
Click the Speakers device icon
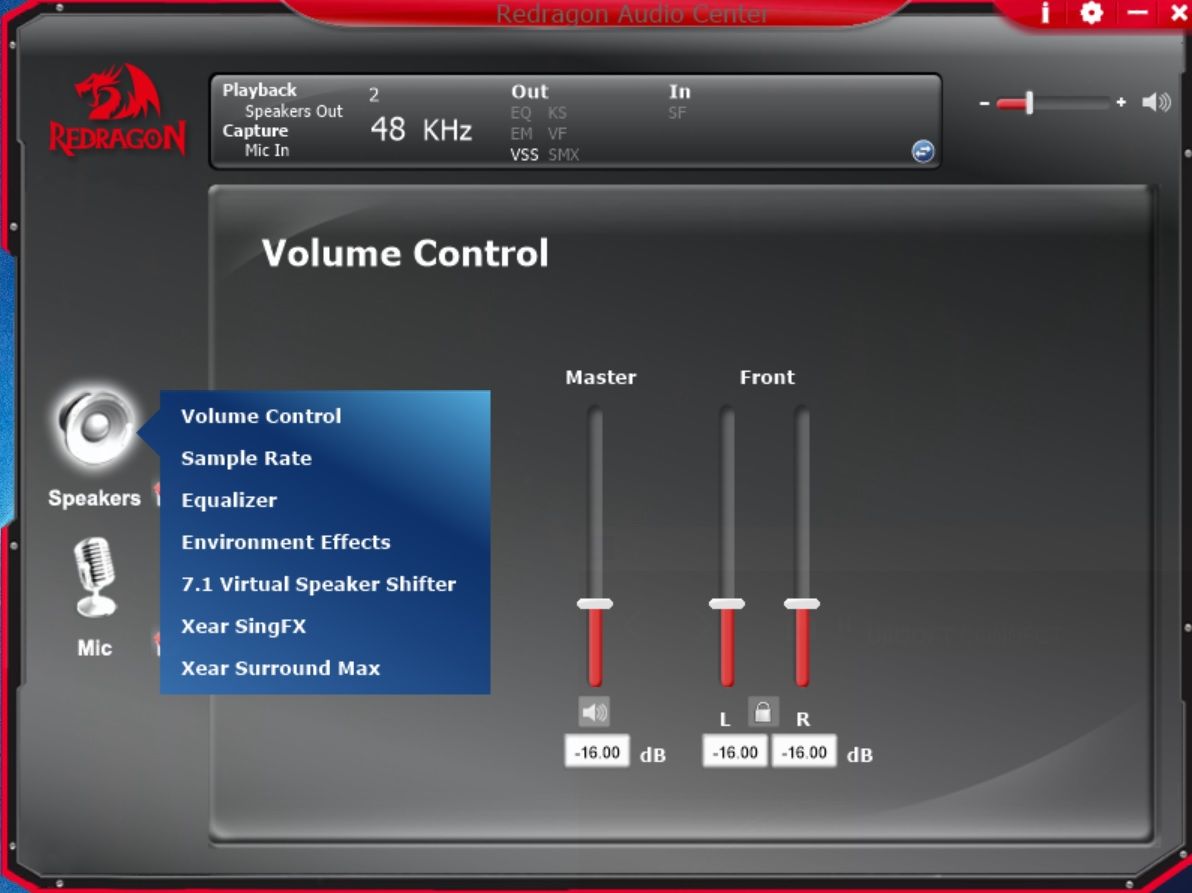pyautogui.click(x=95, y=429)
